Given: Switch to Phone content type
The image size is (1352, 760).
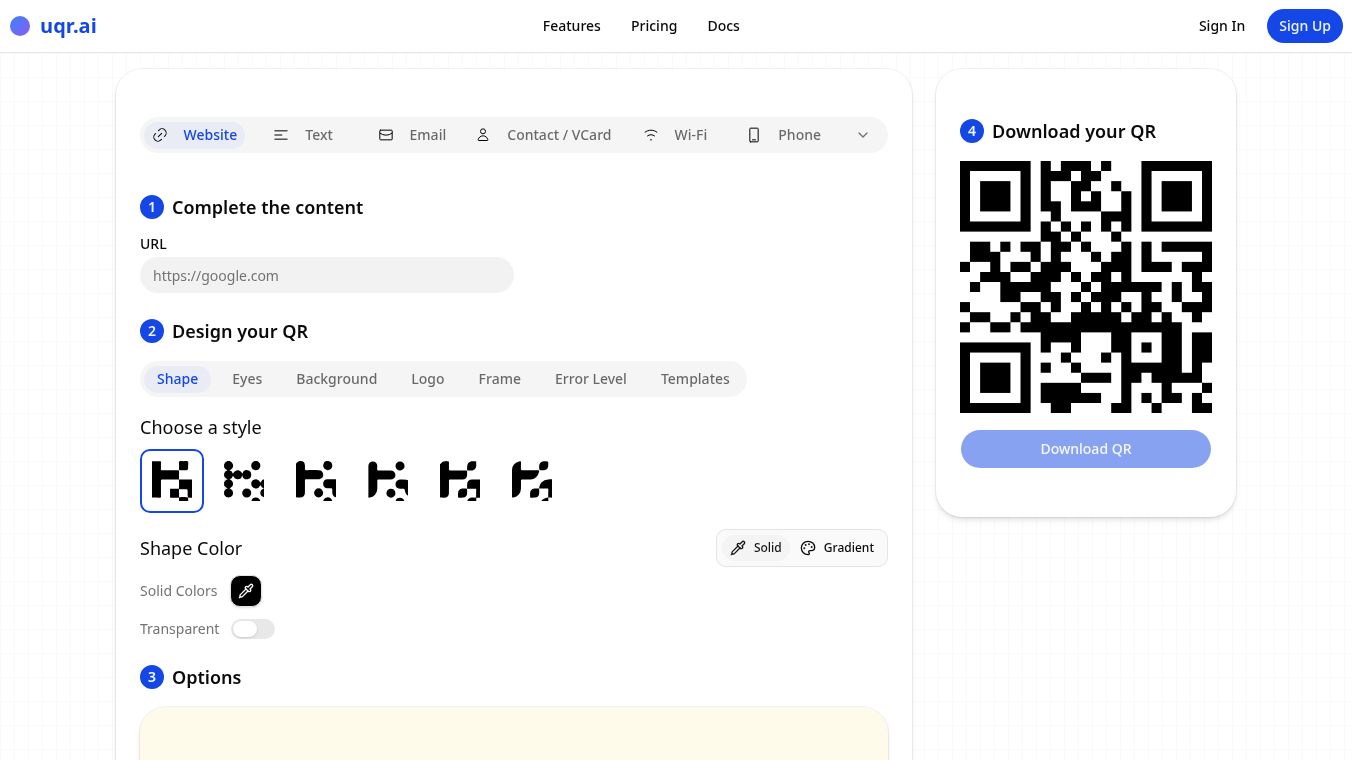Looking at the screenshot, I should tap(785, 135).
